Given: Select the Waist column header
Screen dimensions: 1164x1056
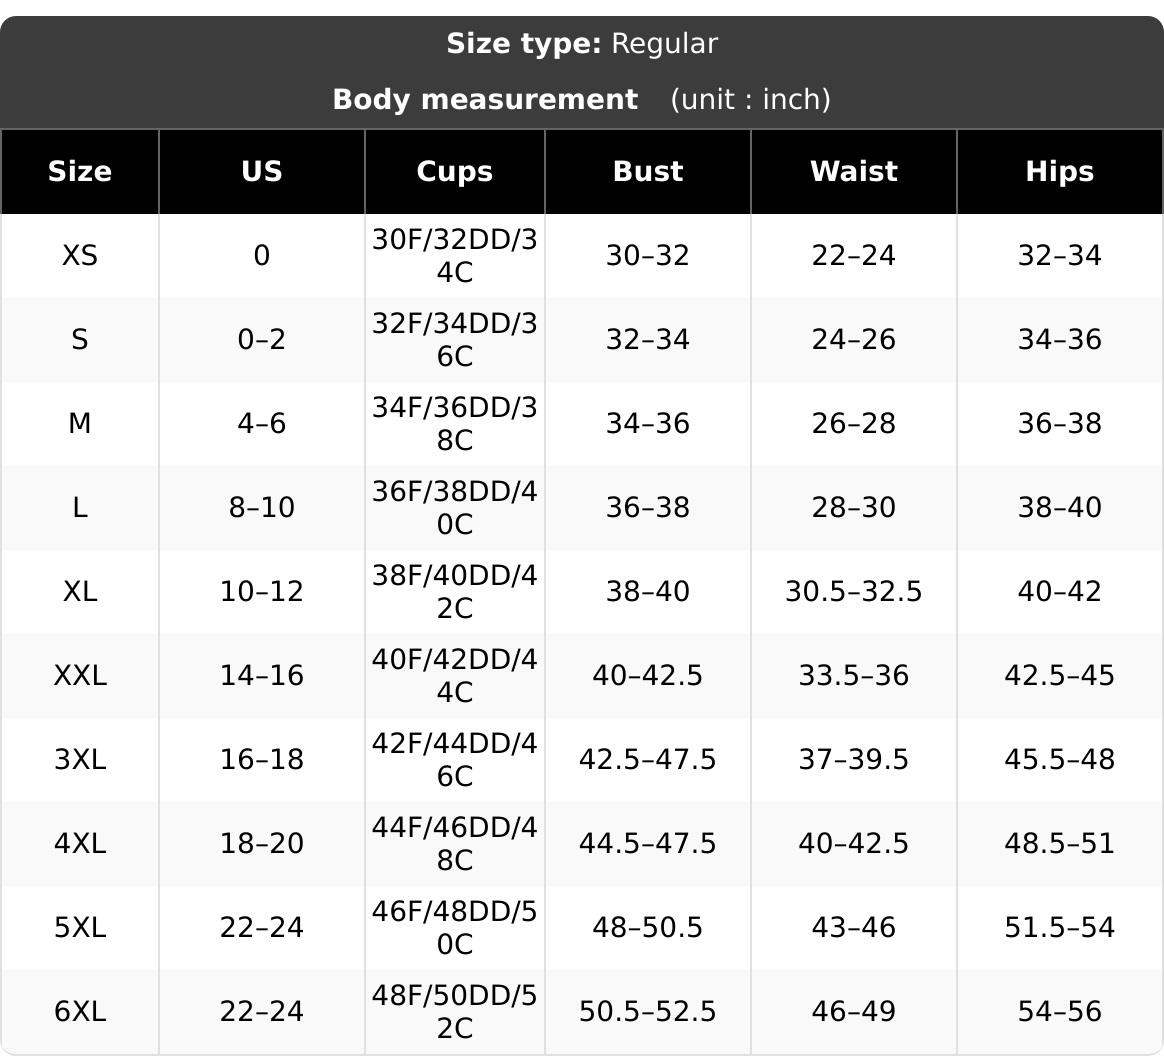Looking at the screenshot, I should coord(854,171).
